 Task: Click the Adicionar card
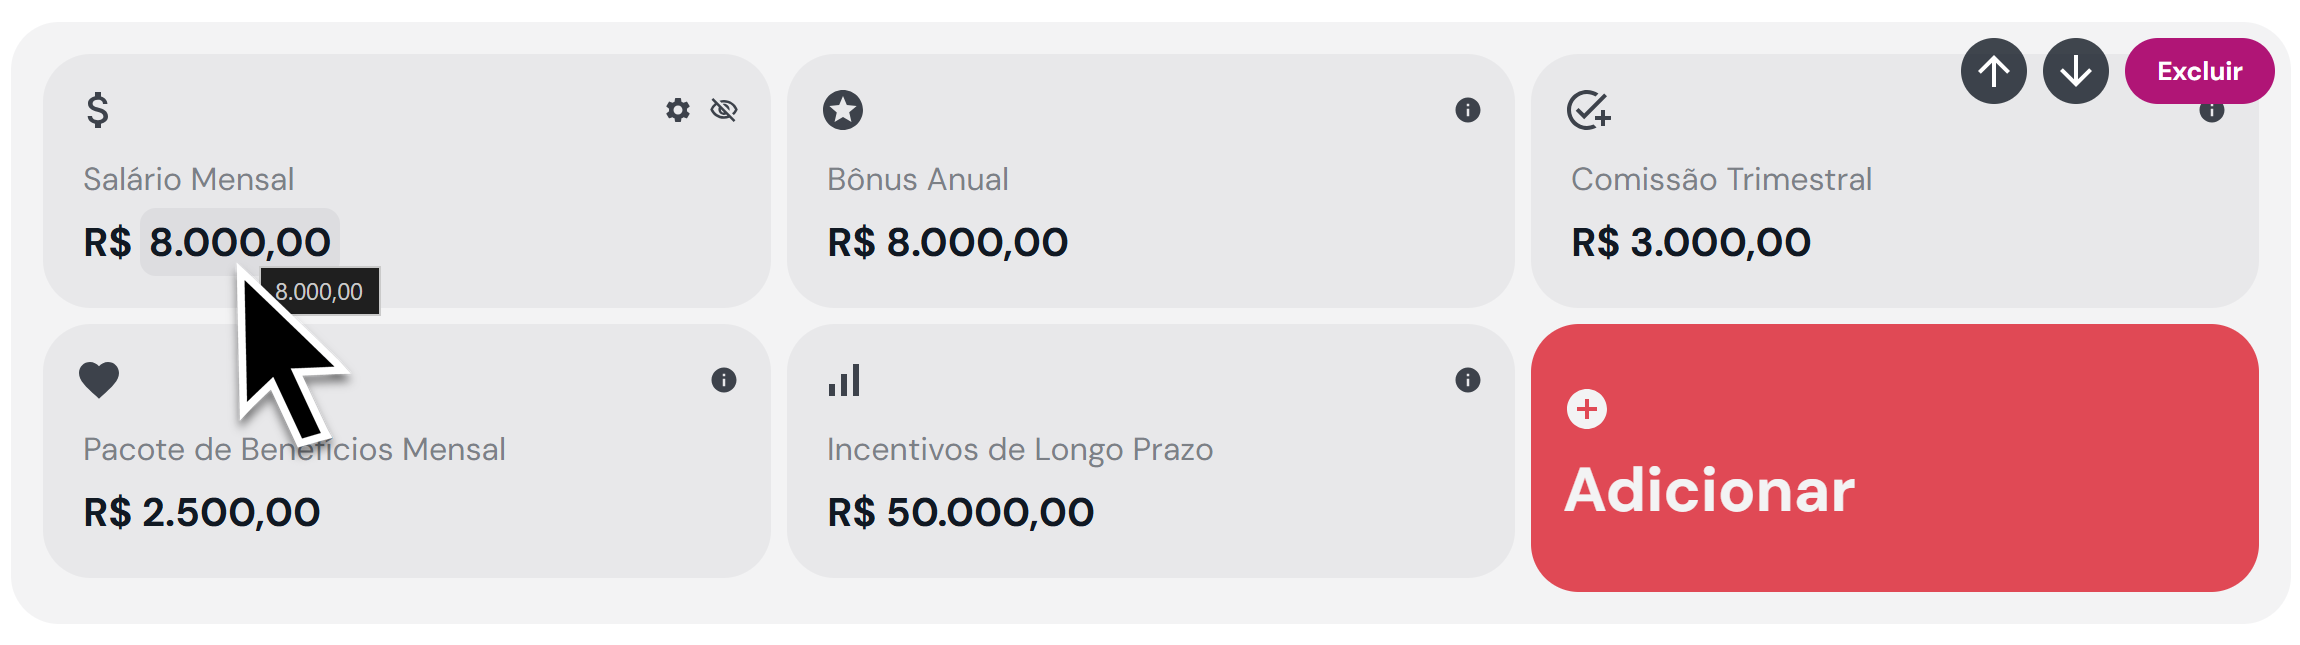coord(1895,458)
